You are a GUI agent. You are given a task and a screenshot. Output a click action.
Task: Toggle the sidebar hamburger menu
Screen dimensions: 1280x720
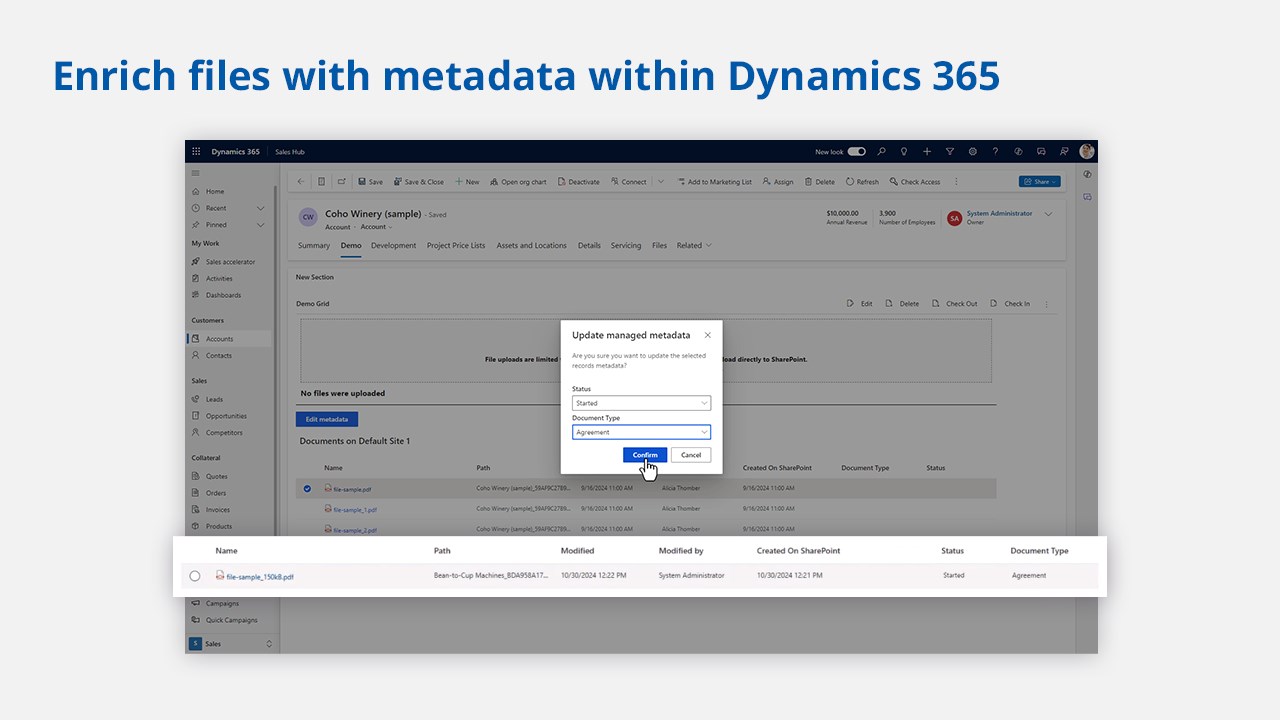(x=196, y=173)
